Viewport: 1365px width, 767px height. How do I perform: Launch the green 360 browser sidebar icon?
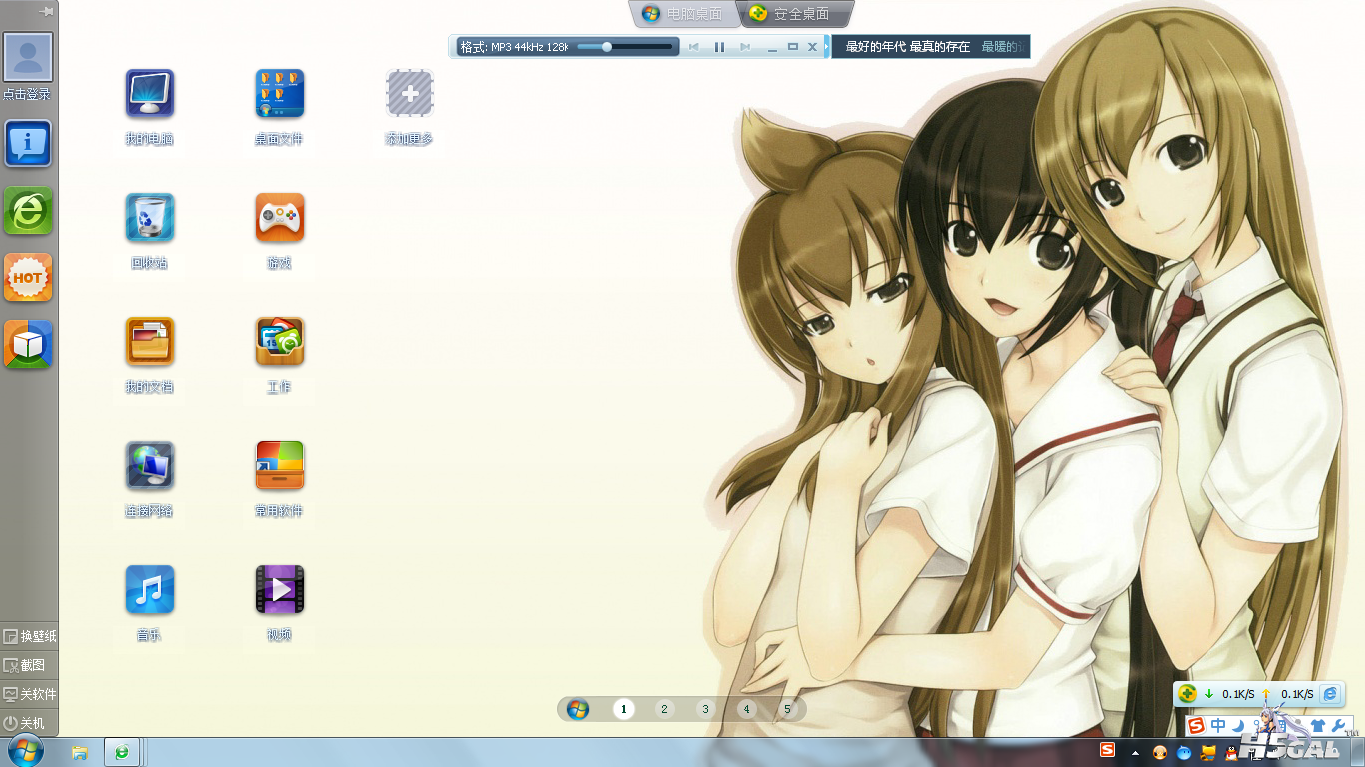(x=28, y=211)
